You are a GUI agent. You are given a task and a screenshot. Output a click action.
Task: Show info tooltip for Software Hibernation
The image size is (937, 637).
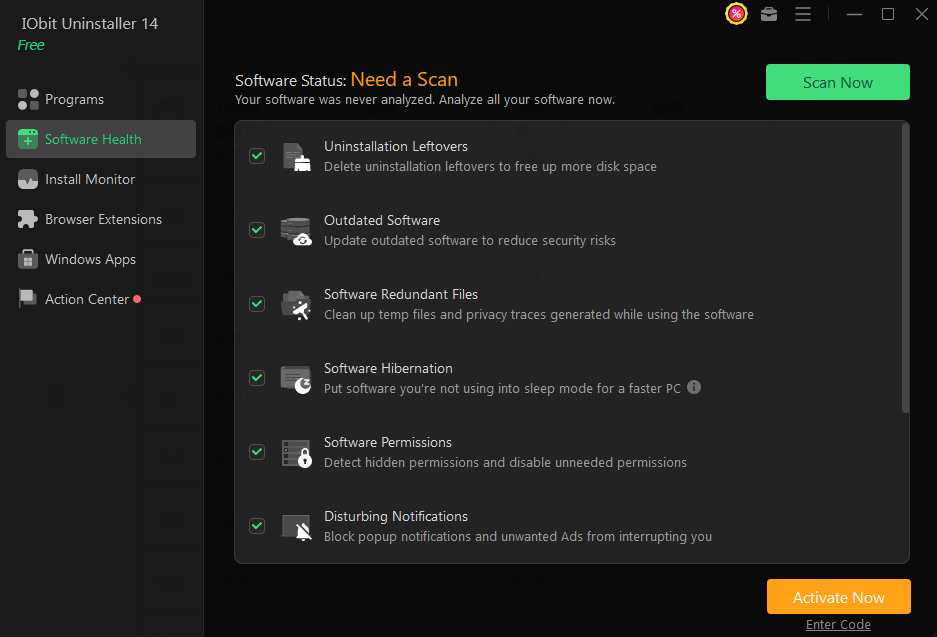tap(694, 387)
